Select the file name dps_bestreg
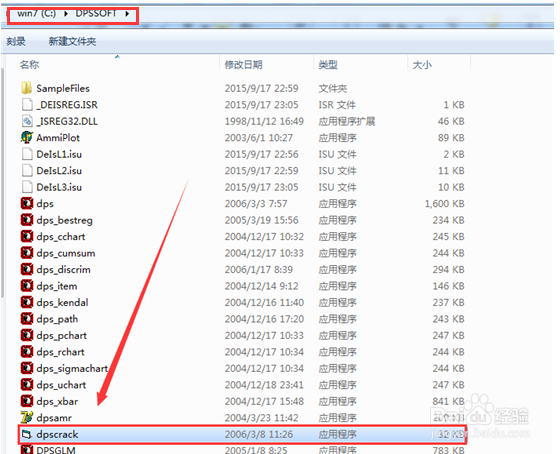The height and width of the screenshot is (454, 560). point(64,220)
